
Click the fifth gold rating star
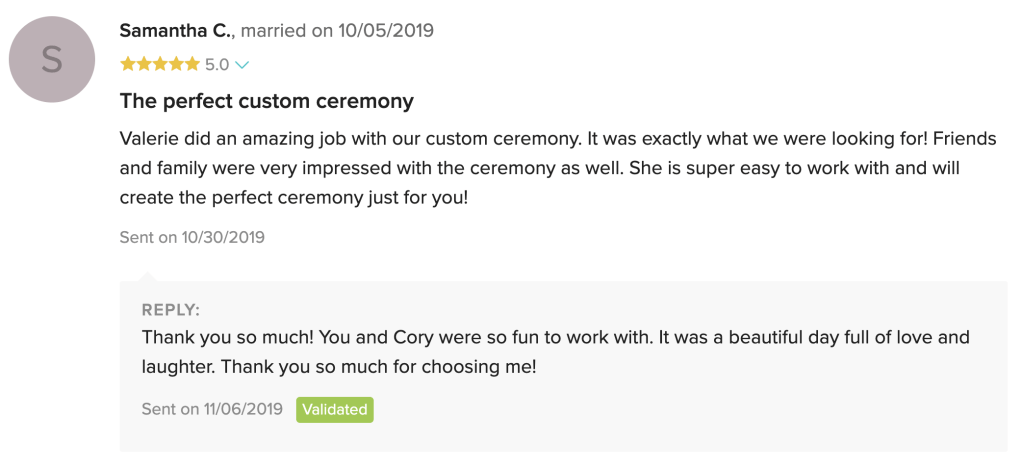192,65
